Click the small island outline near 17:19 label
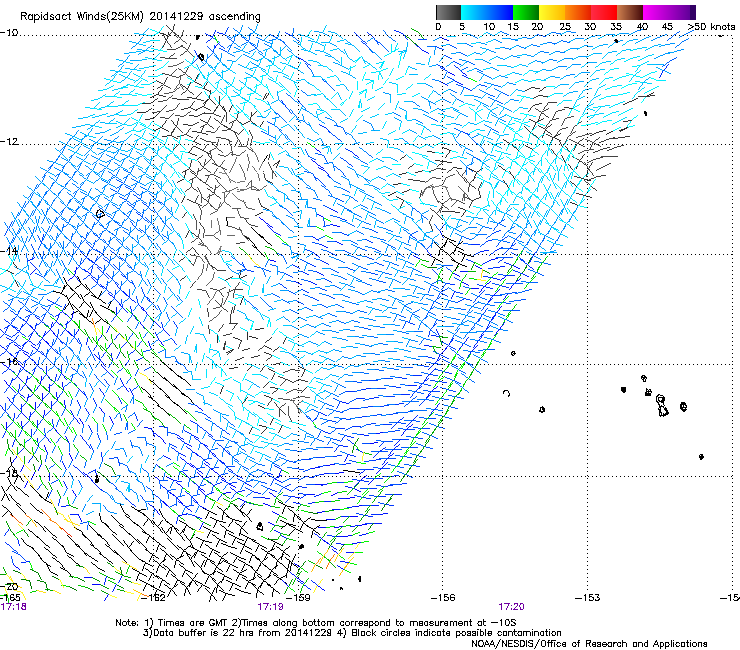The image size is (740, 650). (x=260, y=526)
